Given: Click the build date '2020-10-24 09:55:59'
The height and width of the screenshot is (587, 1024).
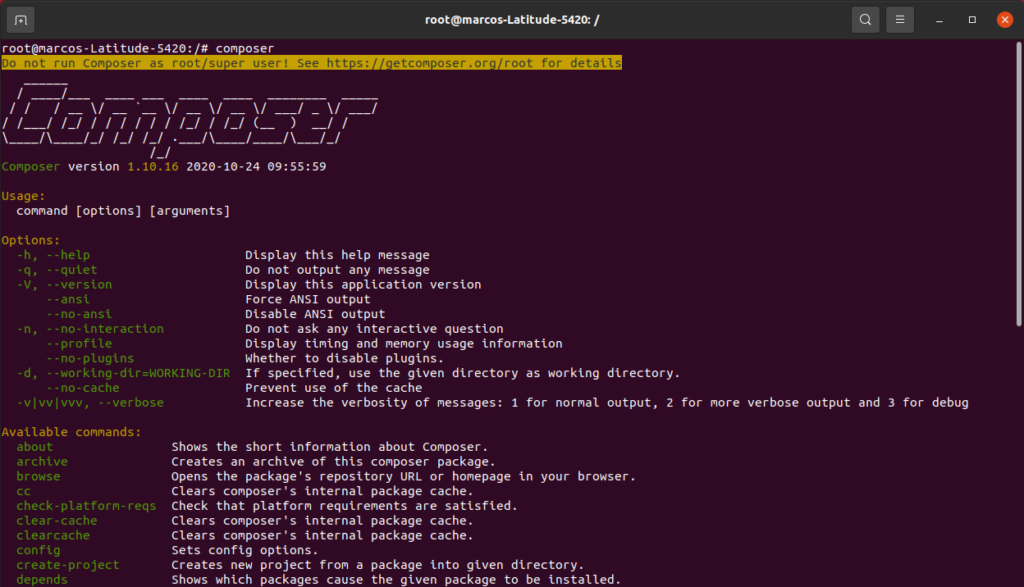Looking at the screenshot, I should (256, 167).
